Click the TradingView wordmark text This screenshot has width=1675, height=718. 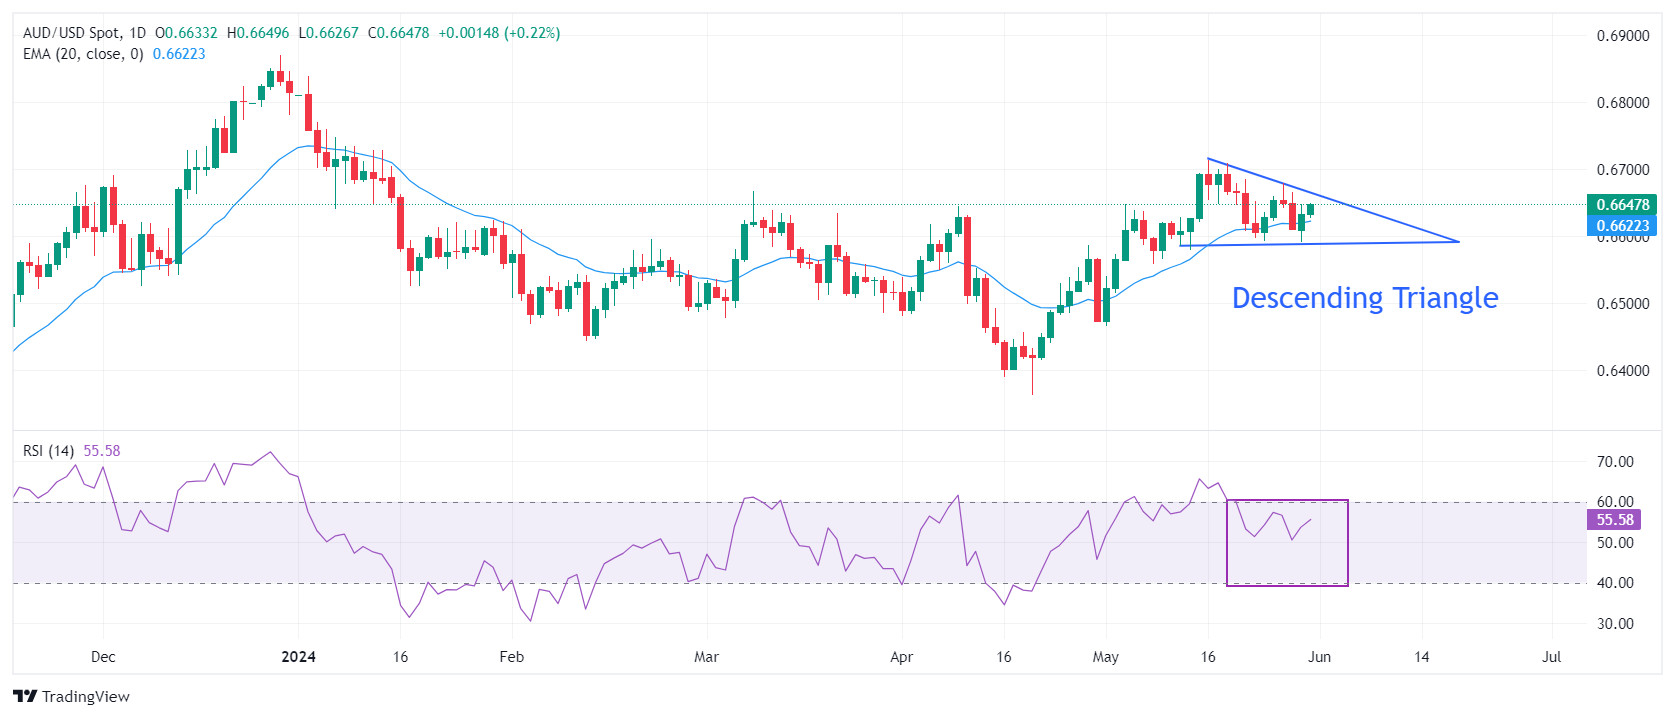click(x=86, y=697)
